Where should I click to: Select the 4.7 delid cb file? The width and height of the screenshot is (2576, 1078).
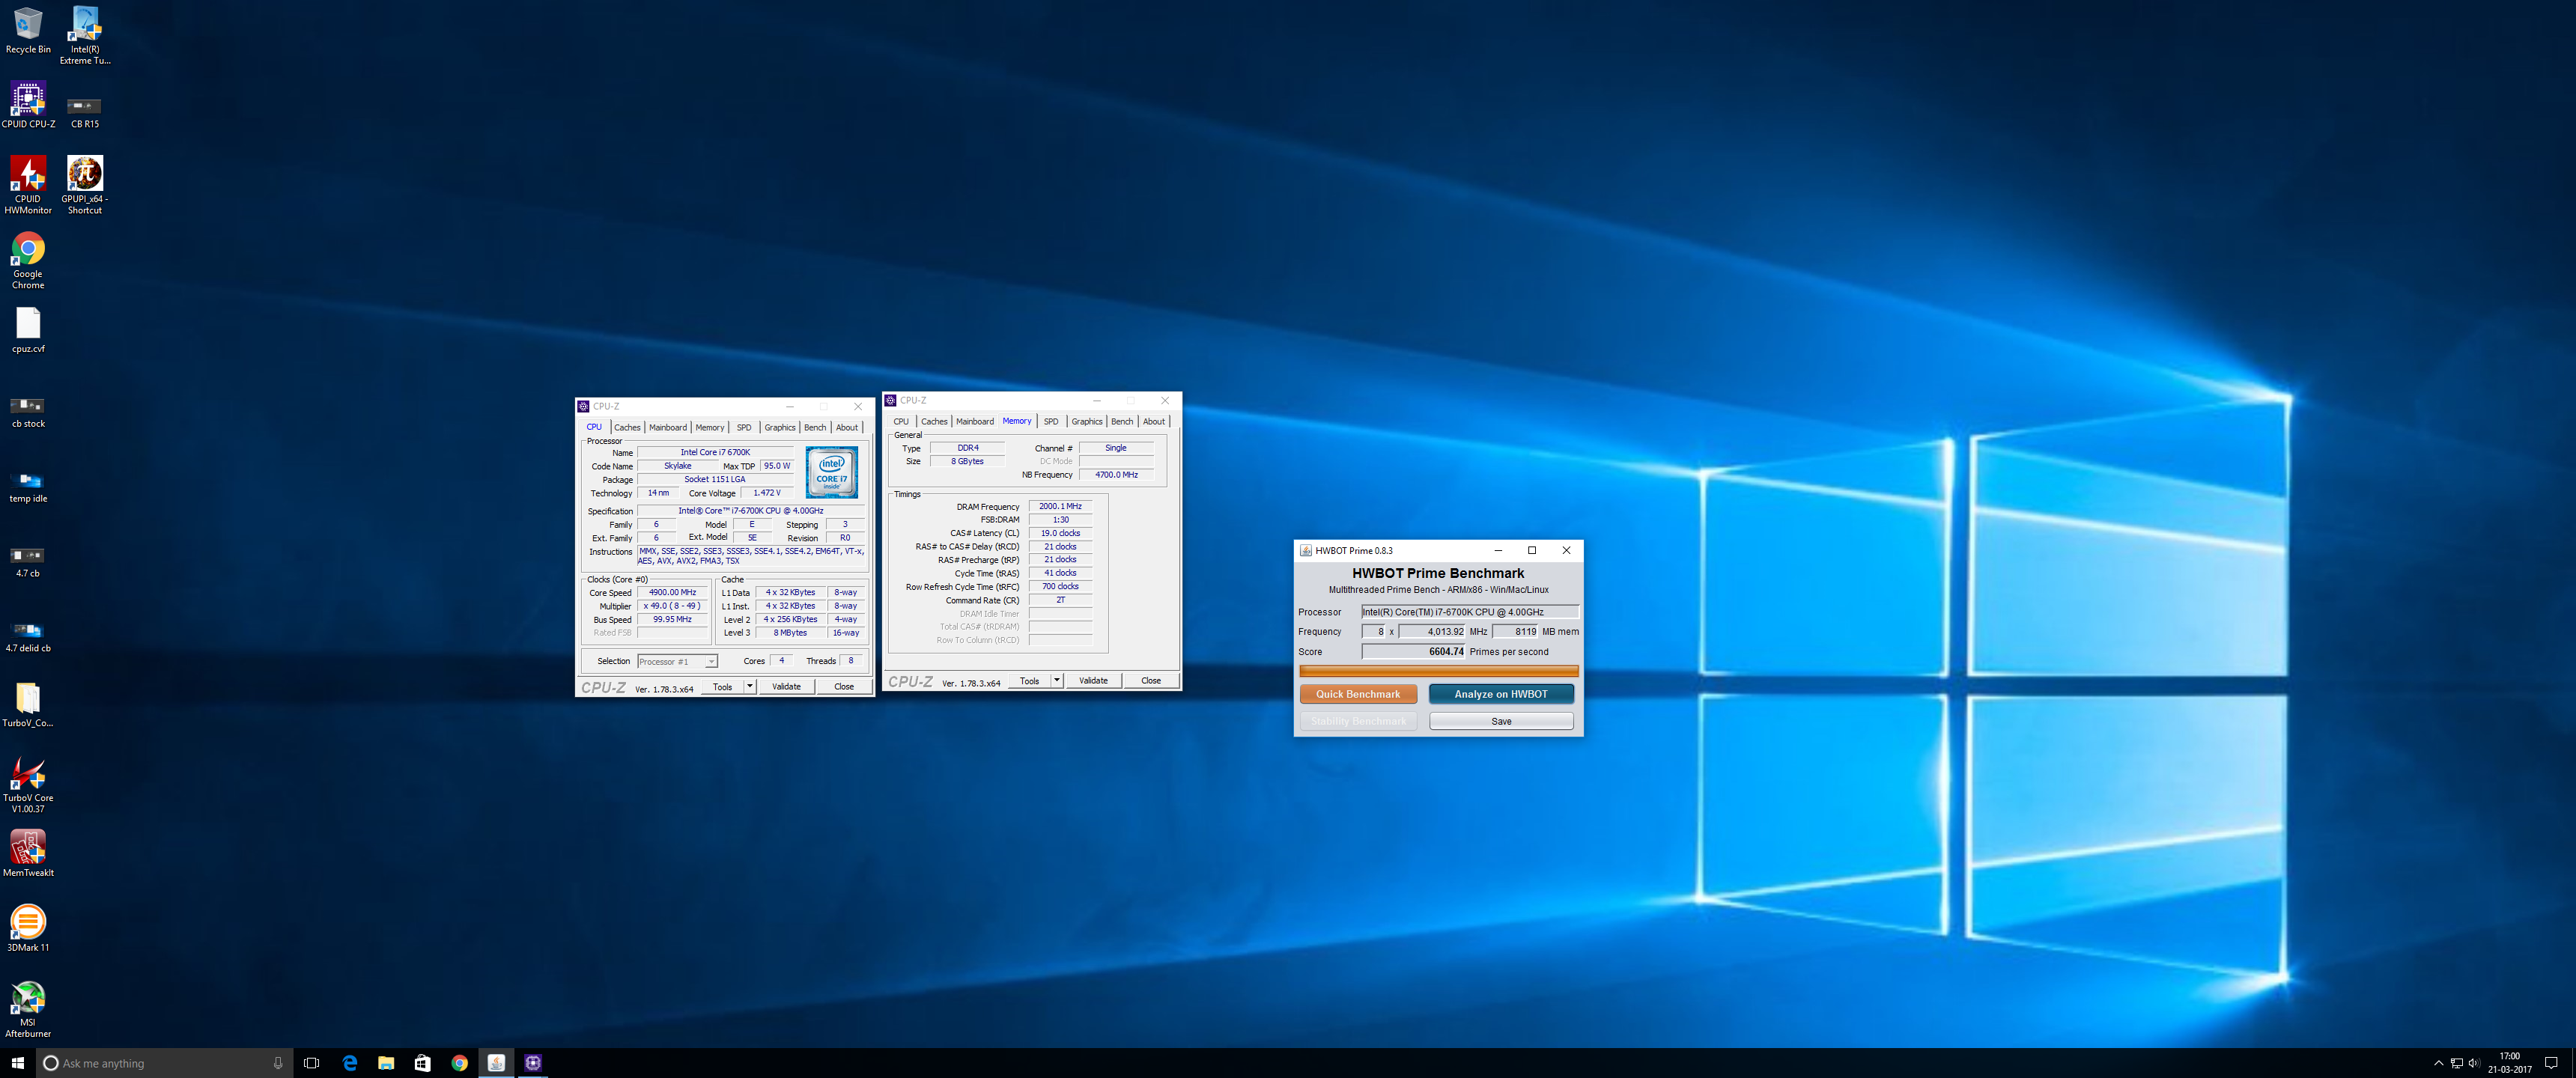tap(28, 637)
